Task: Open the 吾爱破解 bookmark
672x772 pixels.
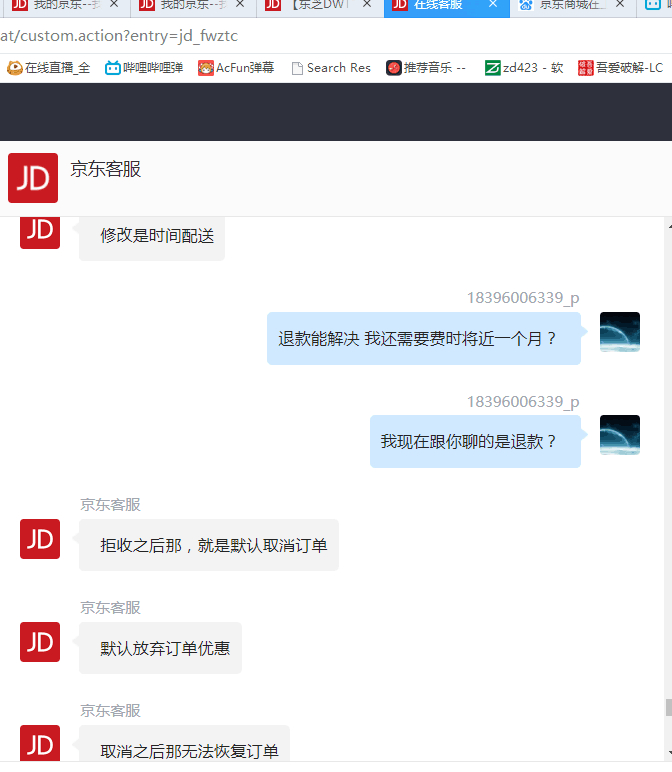Action: [x=621, y=67]
